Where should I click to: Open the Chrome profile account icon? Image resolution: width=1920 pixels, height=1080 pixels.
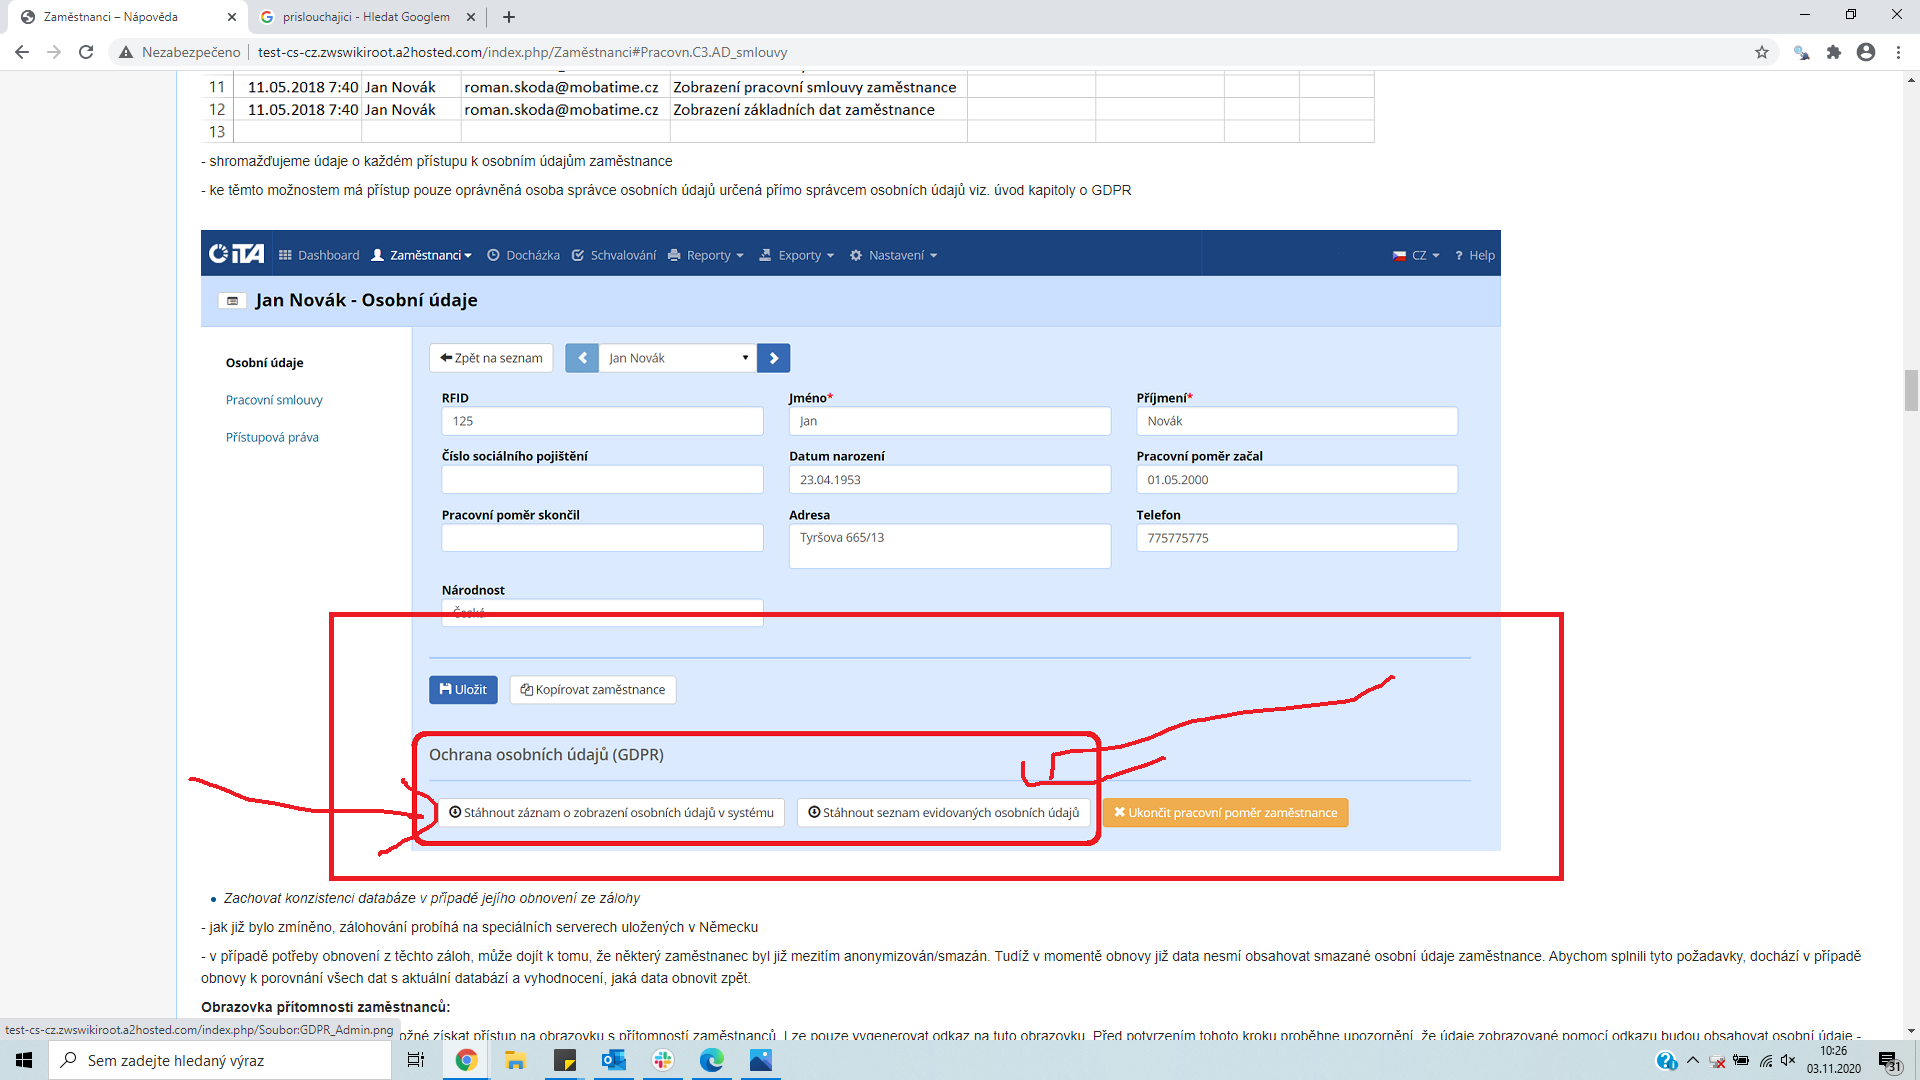coord(1865,52)
